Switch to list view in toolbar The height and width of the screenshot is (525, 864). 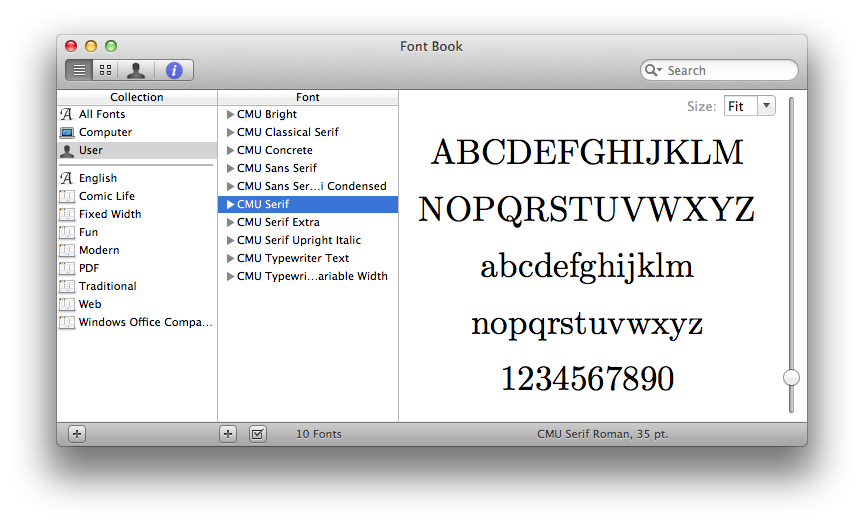coord(79,71)
